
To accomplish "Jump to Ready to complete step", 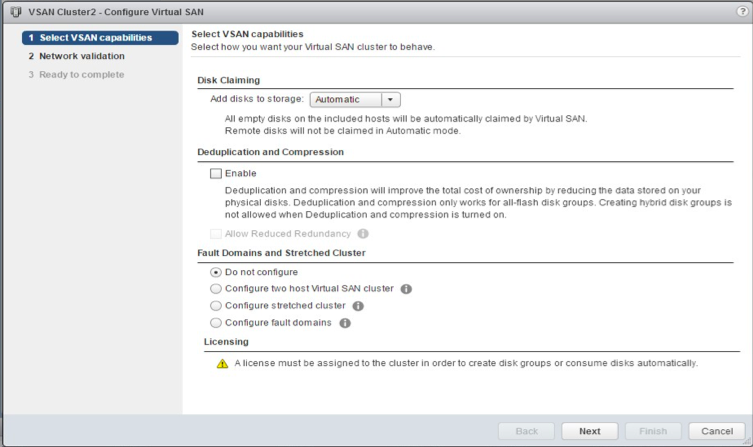I will (x=82, y=74).
